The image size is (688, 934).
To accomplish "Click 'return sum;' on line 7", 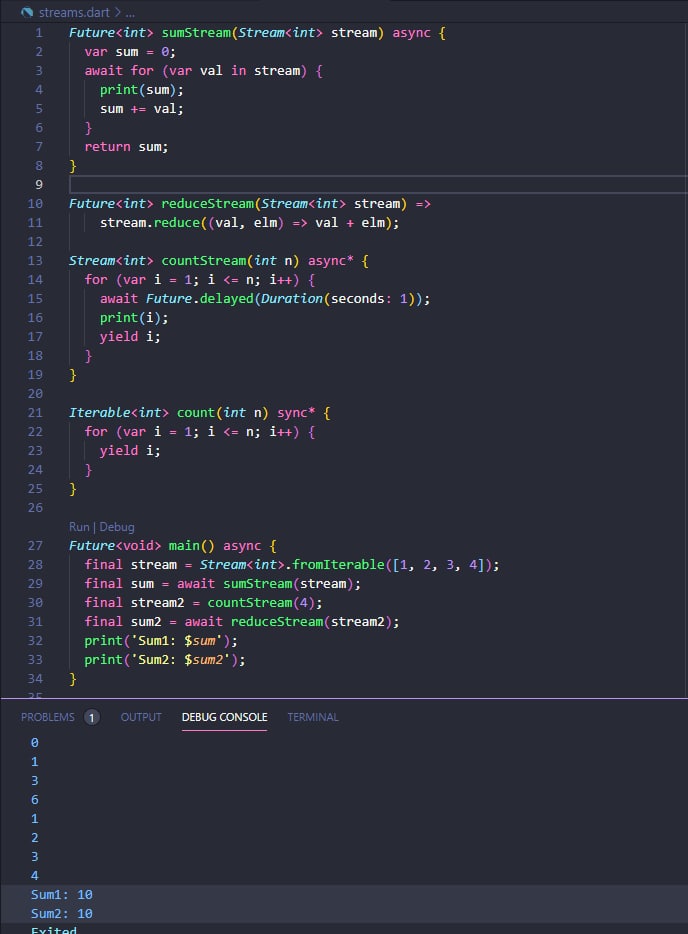I will (126, 147).
